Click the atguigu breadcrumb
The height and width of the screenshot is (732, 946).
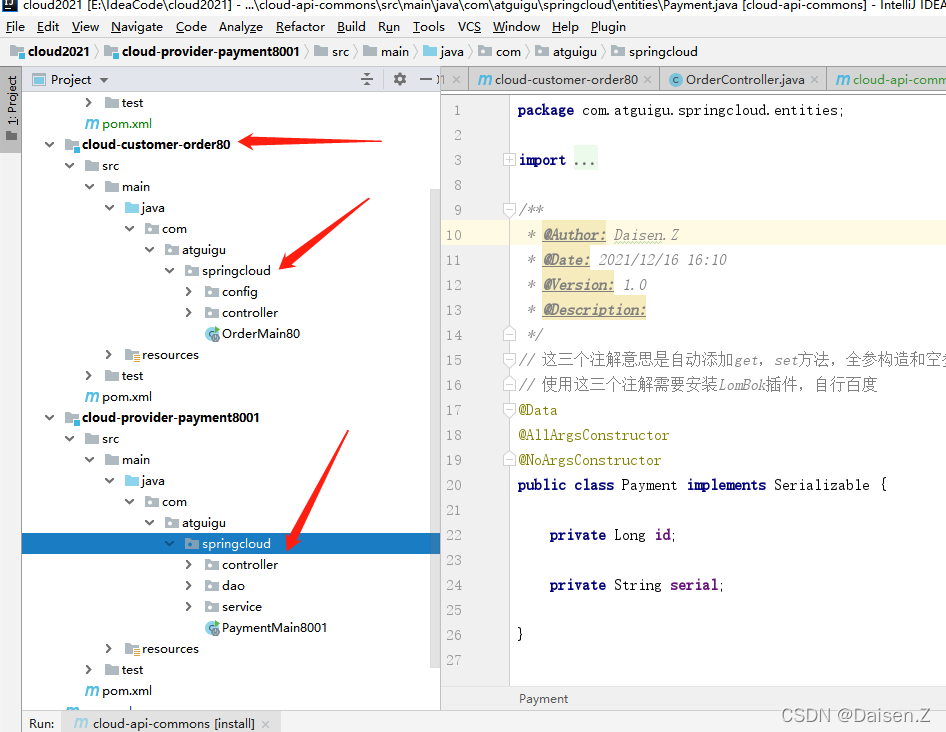coord(567,51)
